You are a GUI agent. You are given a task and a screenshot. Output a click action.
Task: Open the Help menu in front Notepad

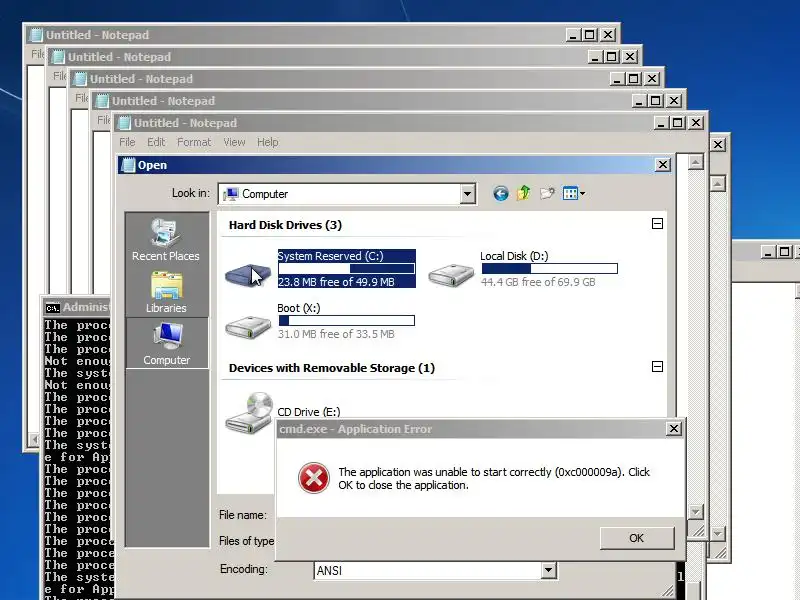coord(267,142)
